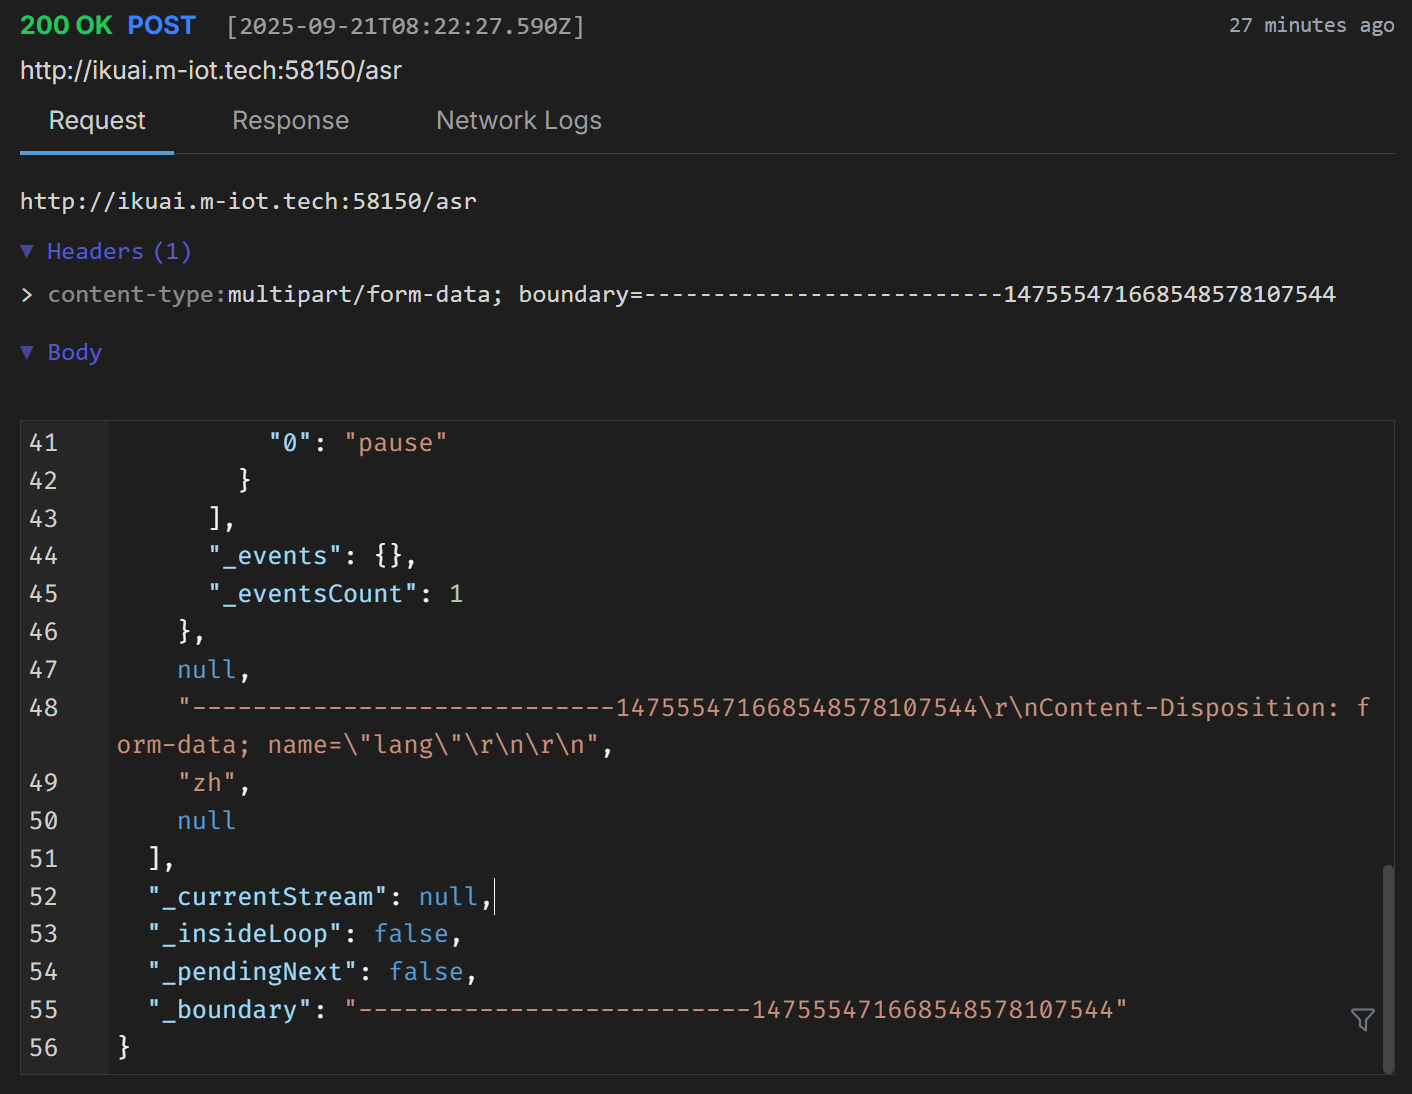Click the POST method label

[x=161, y=26]
